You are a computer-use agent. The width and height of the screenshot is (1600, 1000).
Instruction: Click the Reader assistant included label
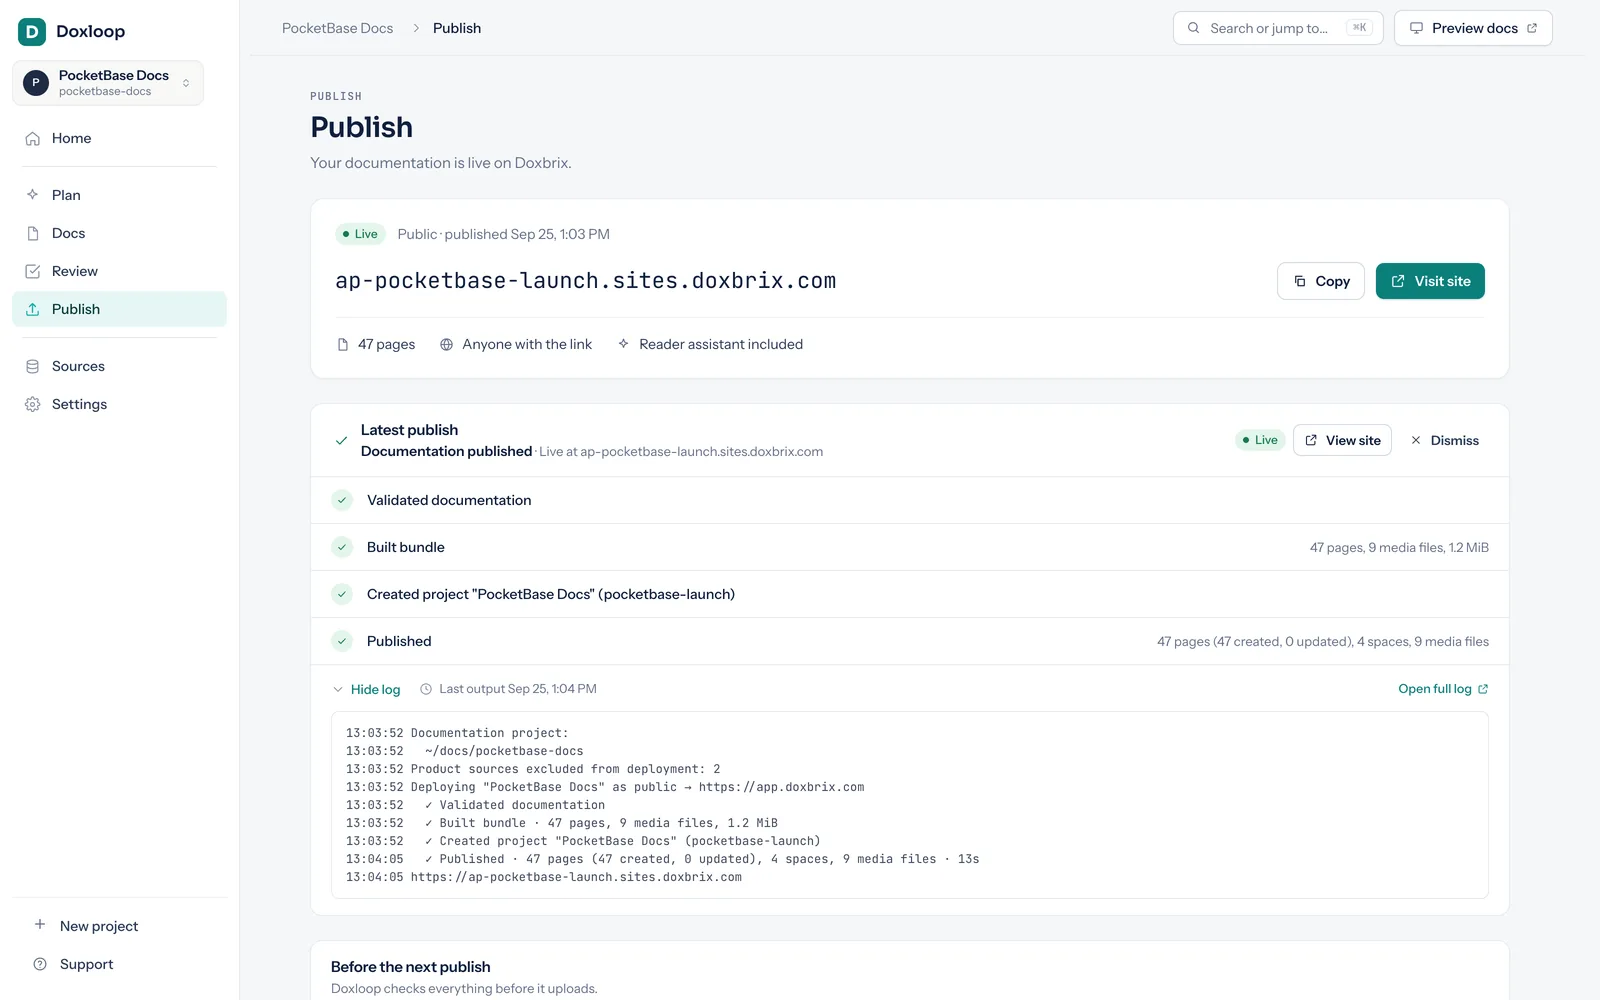click(721, 344)
